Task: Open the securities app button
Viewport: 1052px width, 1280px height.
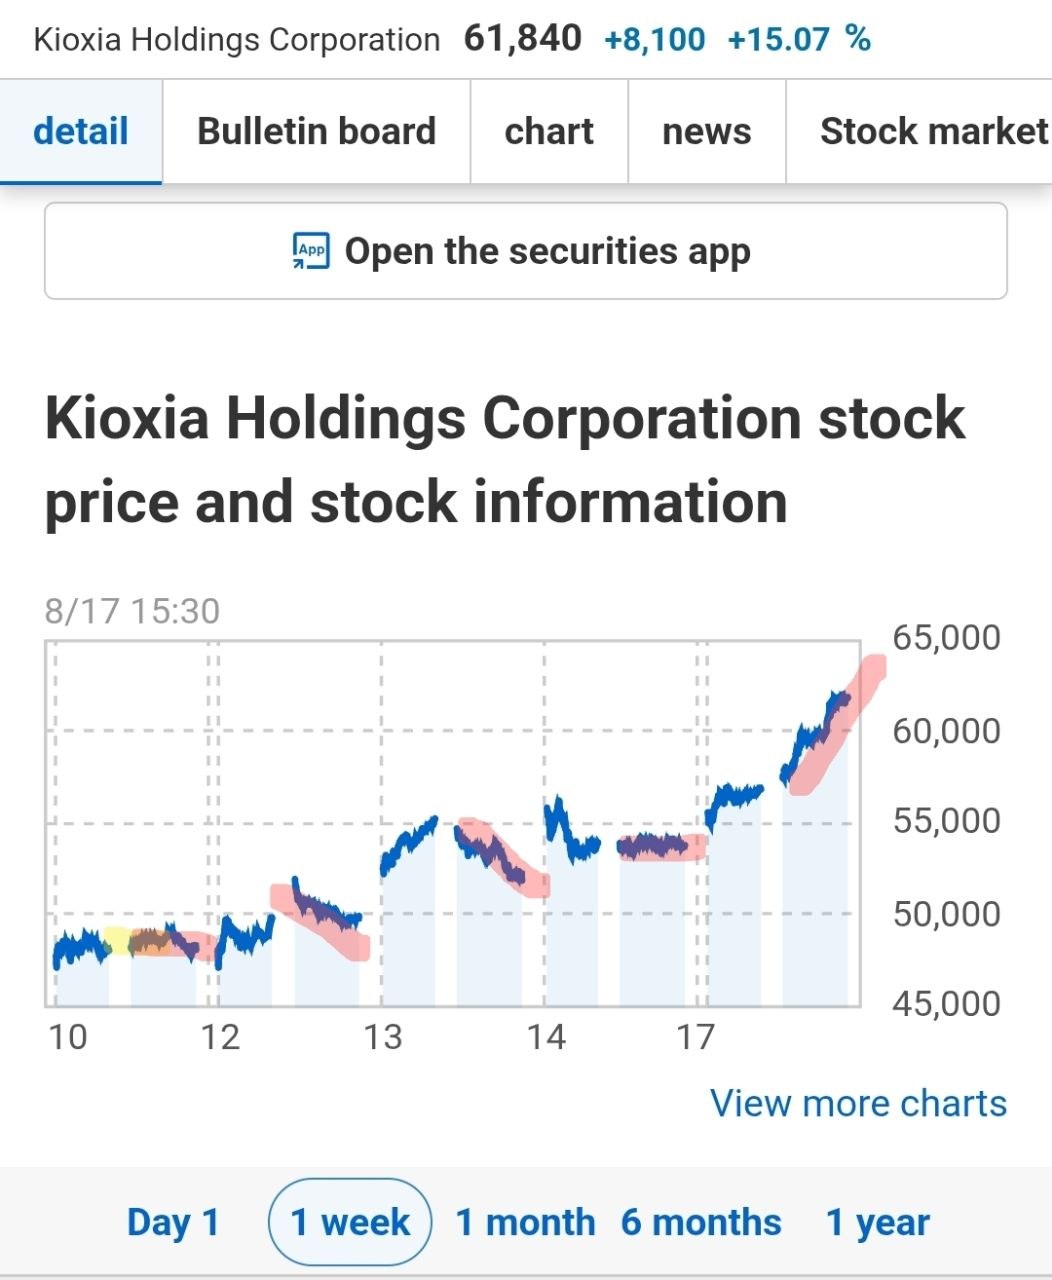Action: (x=526, y=251)
